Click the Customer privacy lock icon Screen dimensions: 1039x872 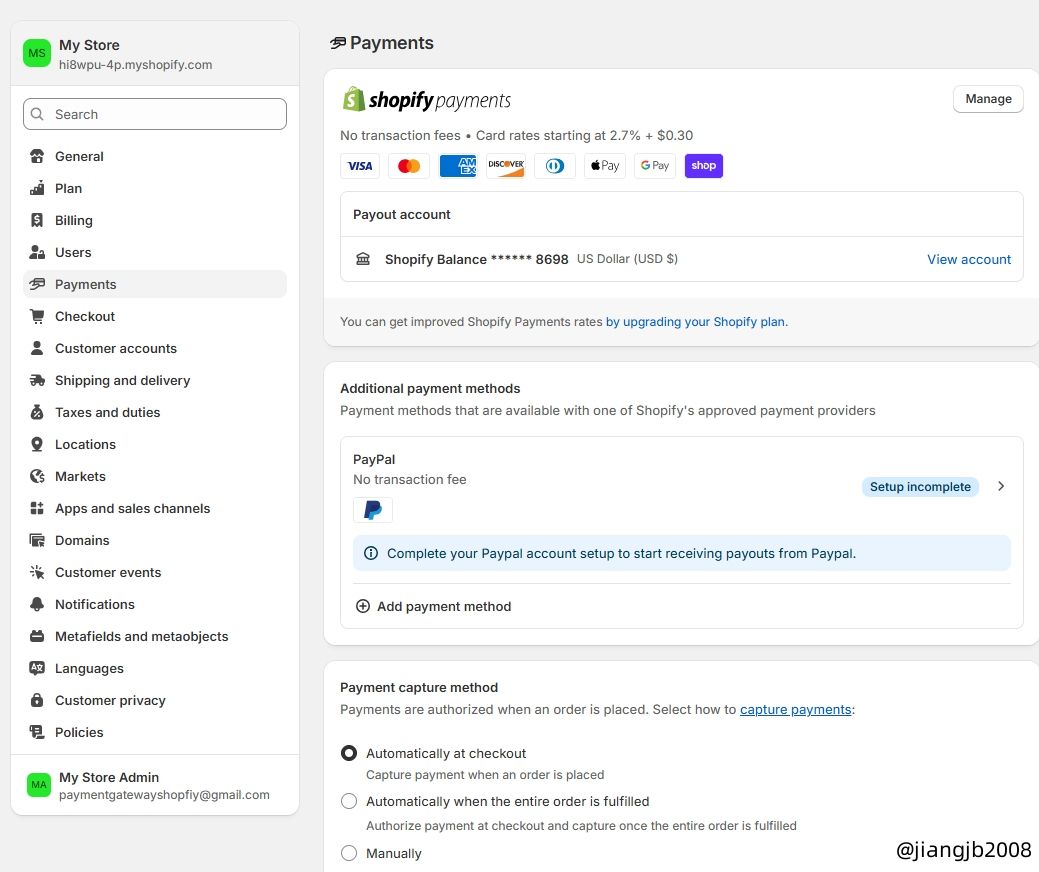(37, 700)
